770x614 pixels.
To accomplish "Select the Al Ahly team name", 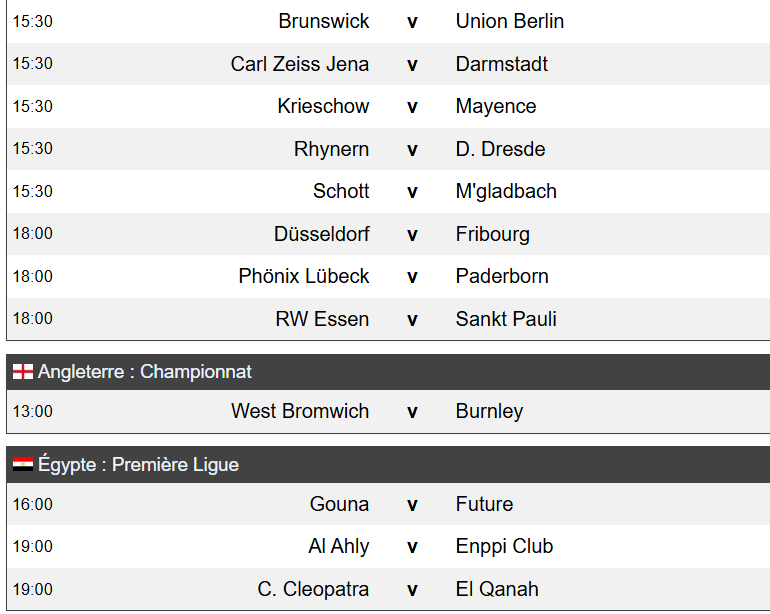I will tap(339, 547).
